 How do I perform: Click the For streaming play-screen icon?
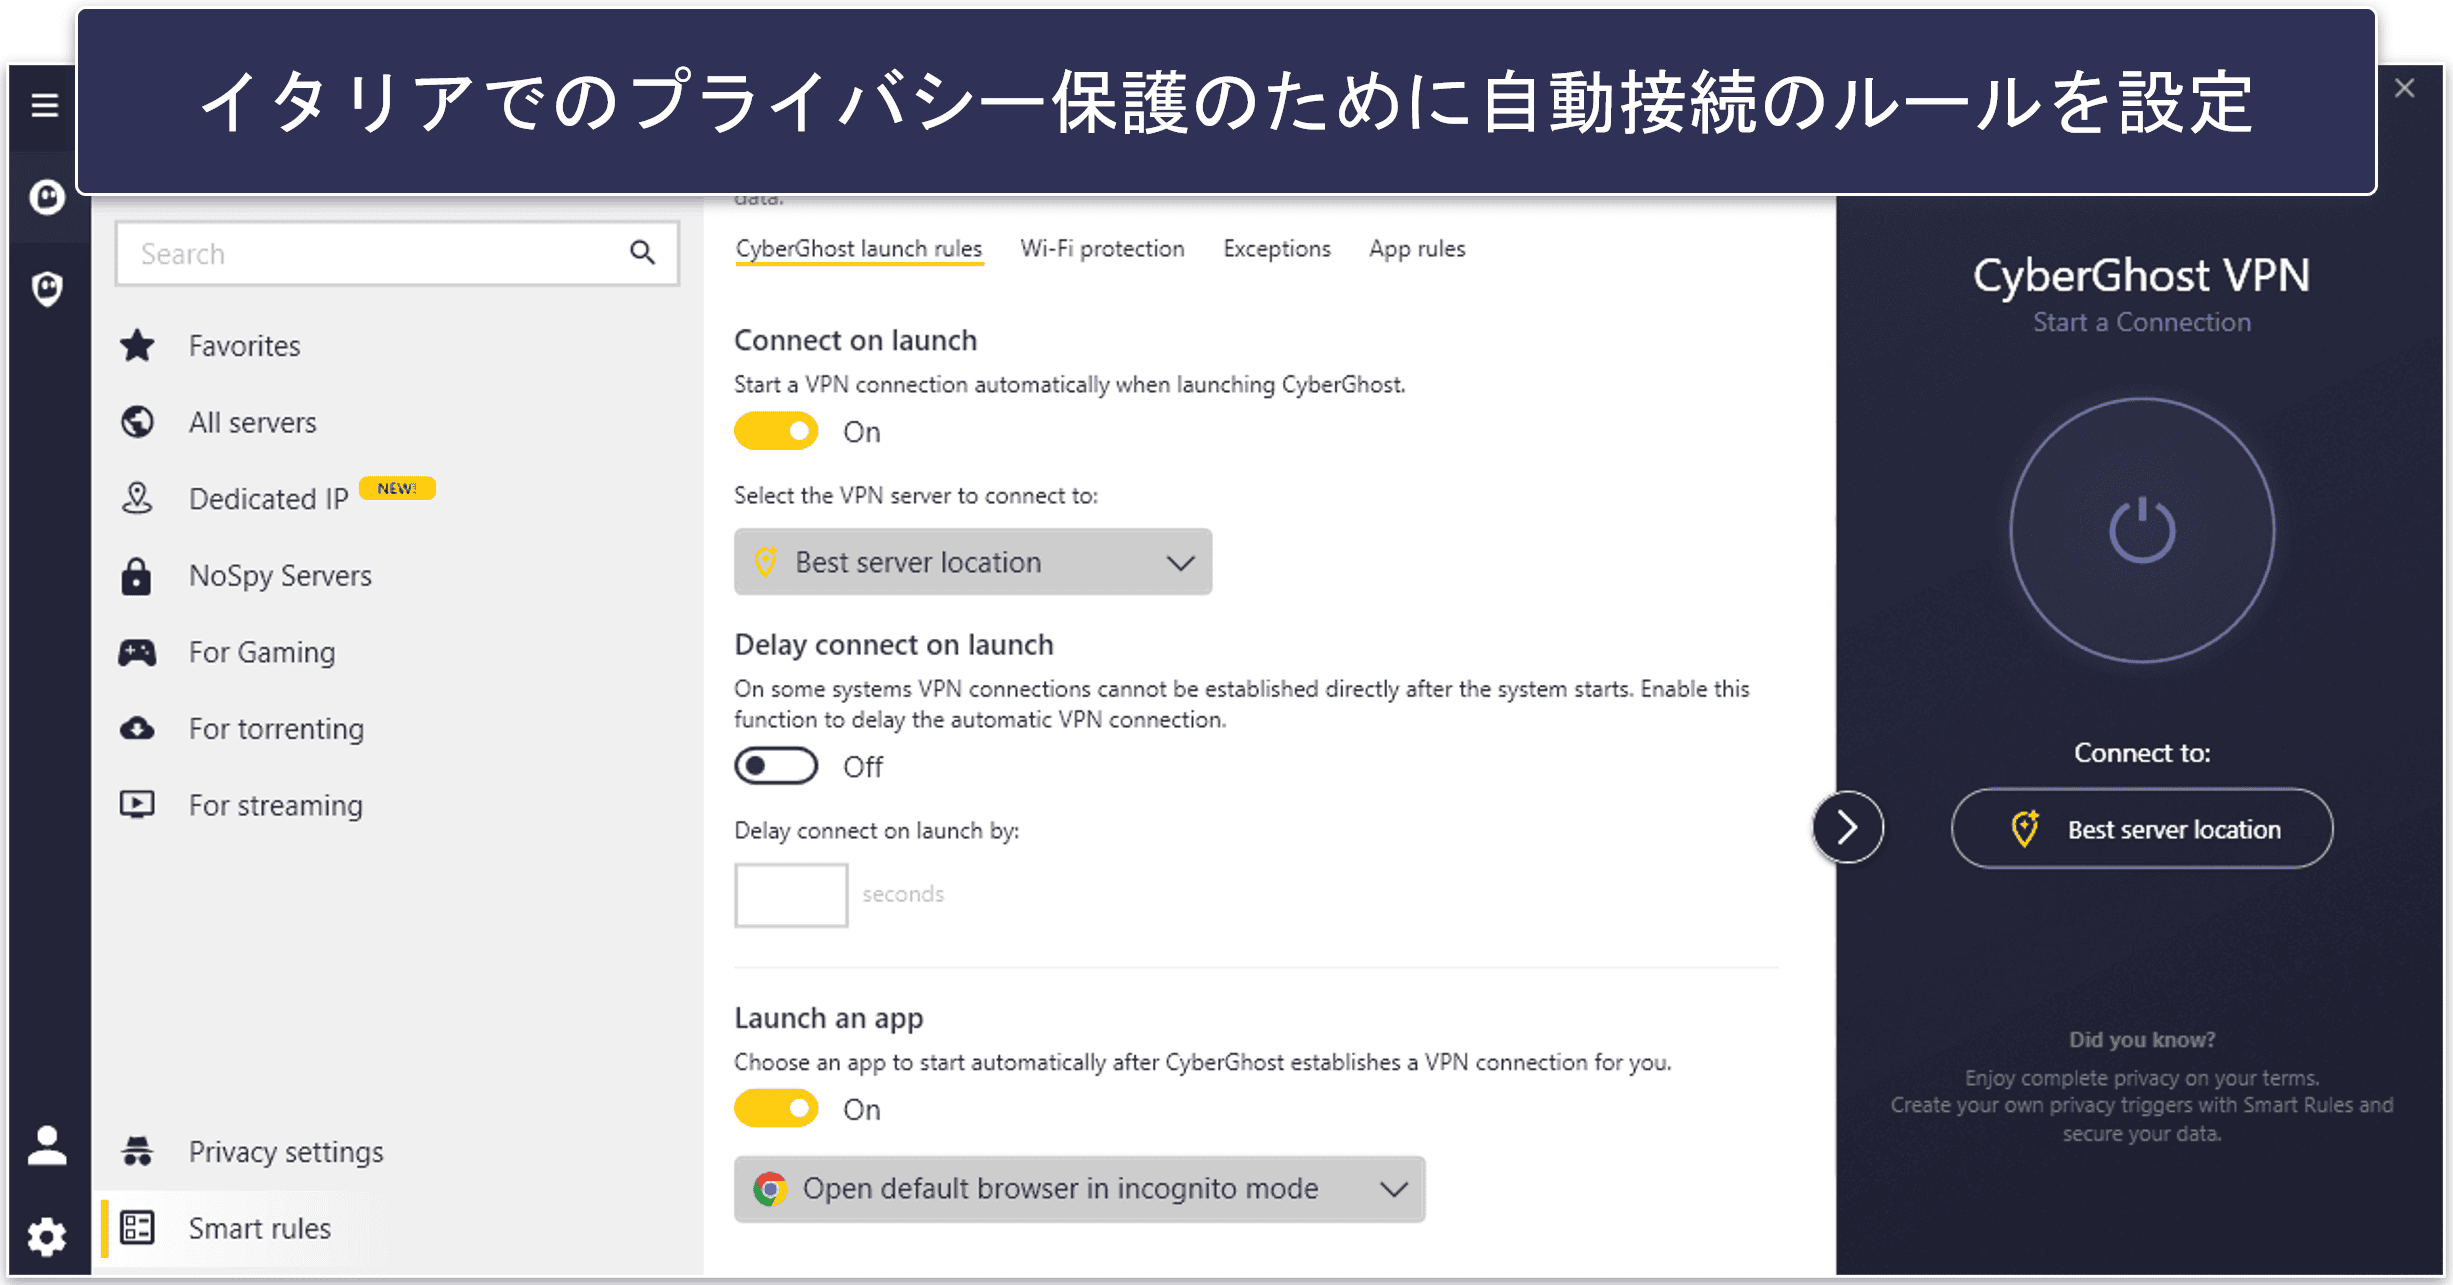(x=137, y=805)
